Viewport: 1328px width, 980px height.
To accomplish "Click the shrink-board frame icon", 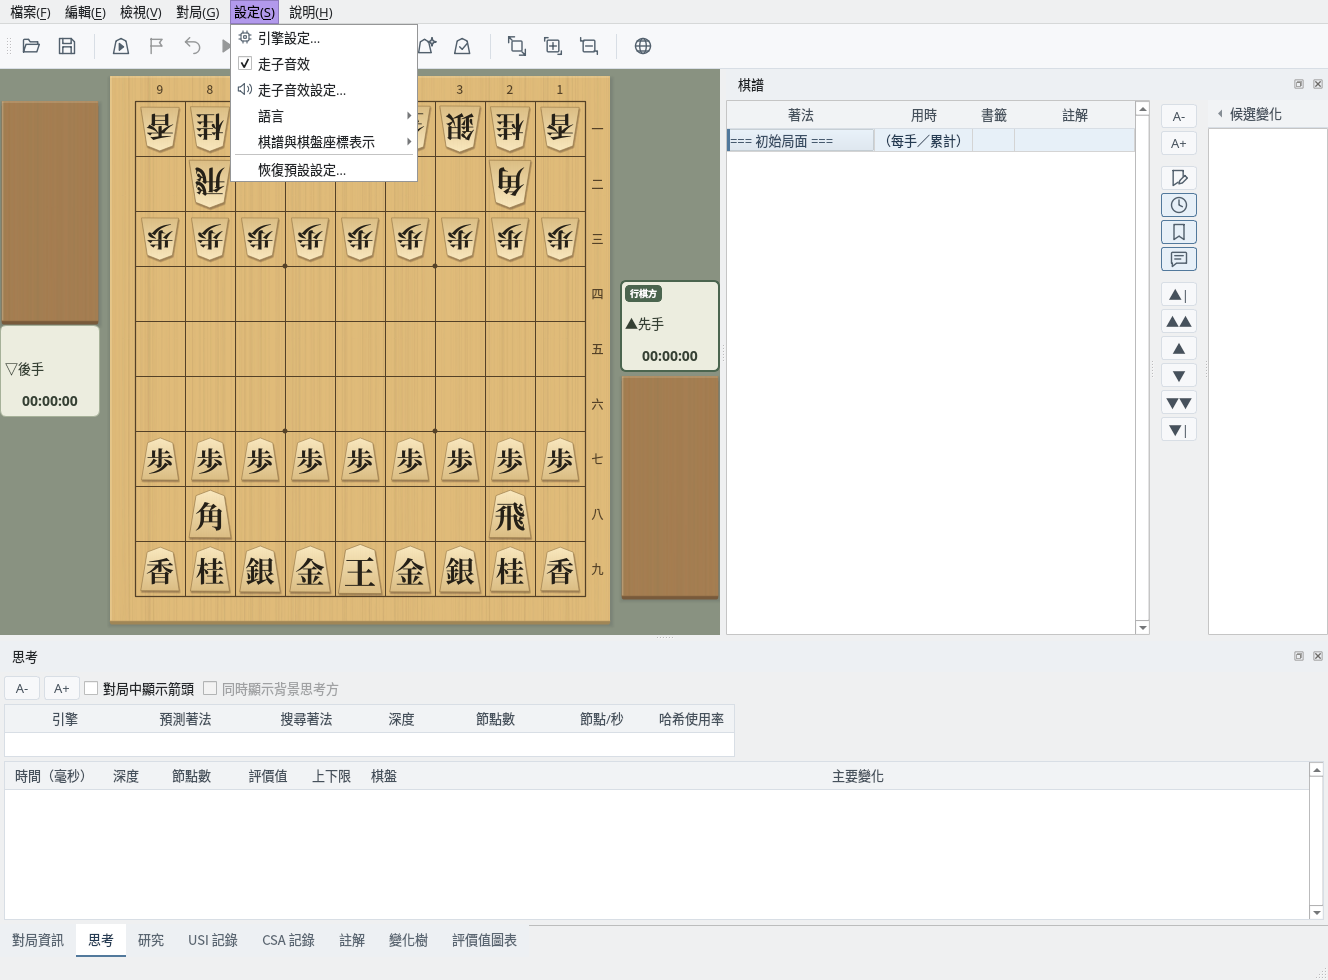I will (588, 46).
